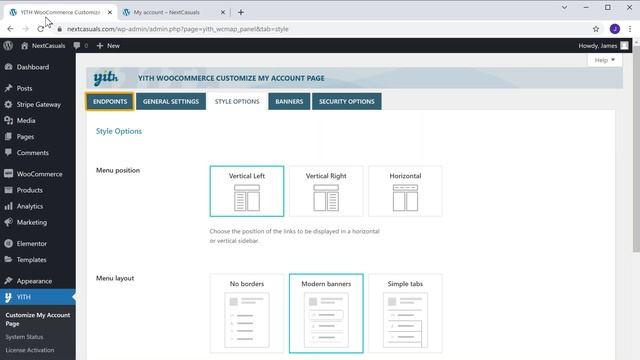Open a new browser tab
The height and width of the screenshot is (360, 640).
(241, 12)
